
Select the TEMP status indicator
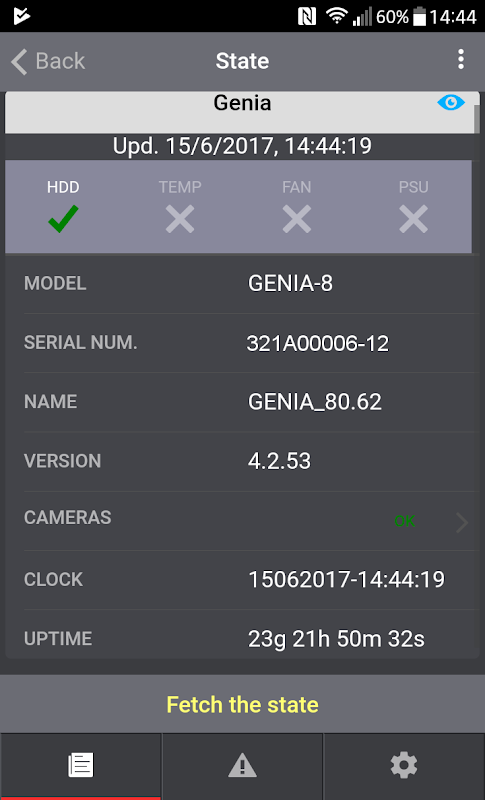tap(180, 207)
